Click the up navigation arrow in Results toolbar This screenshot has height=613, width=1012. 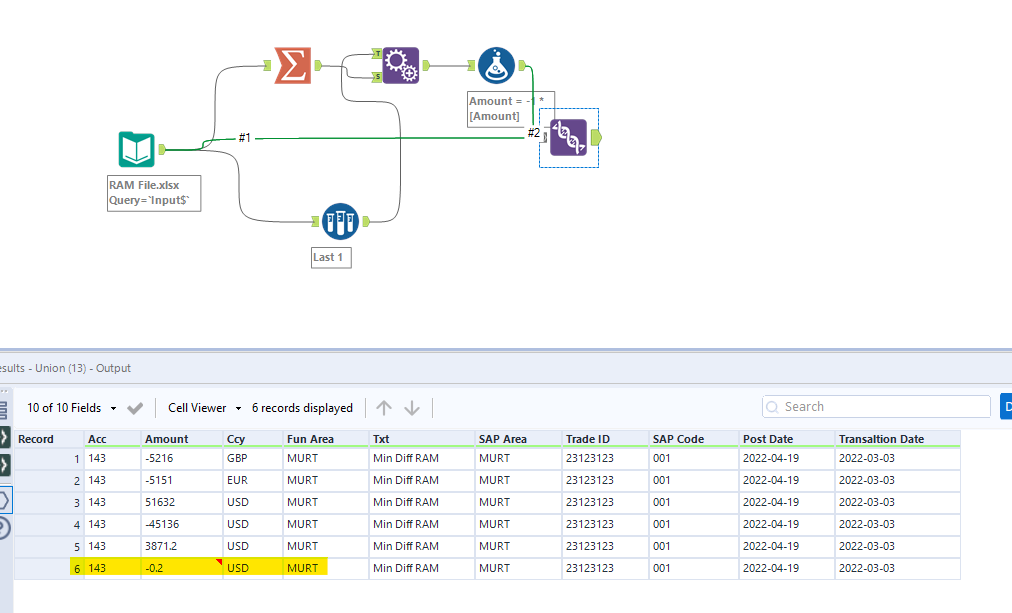(x=384, y=407)
